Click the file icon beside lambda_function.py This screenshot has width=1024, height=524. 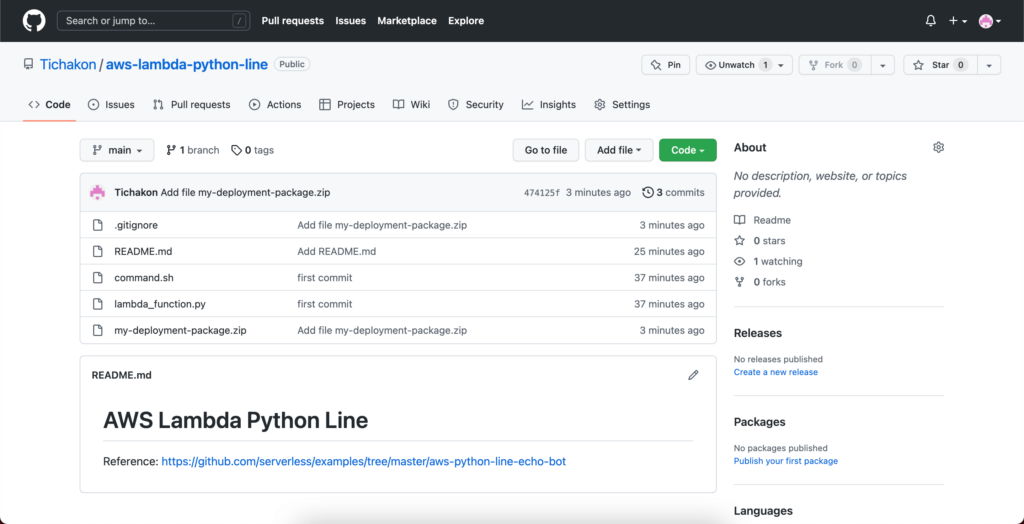pos(97,304)
